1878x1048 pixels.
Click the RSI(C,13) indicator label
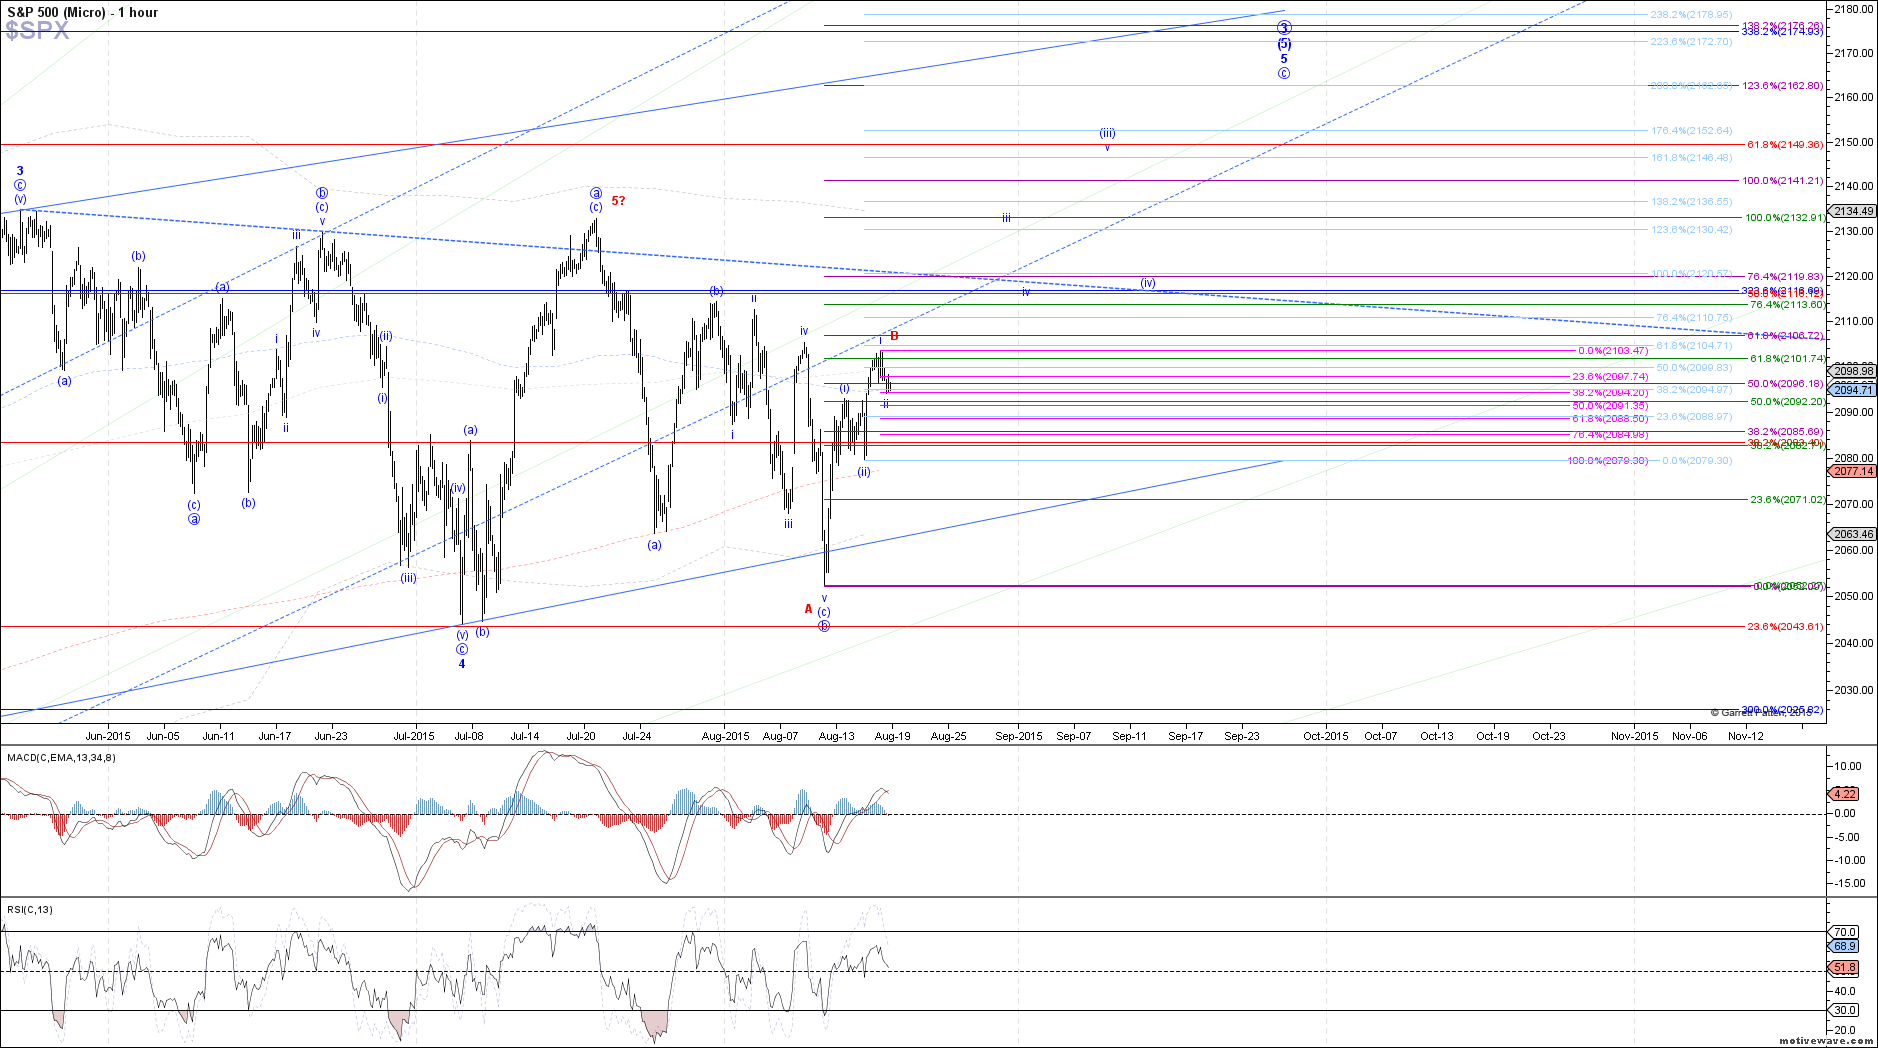pos(30,909)
